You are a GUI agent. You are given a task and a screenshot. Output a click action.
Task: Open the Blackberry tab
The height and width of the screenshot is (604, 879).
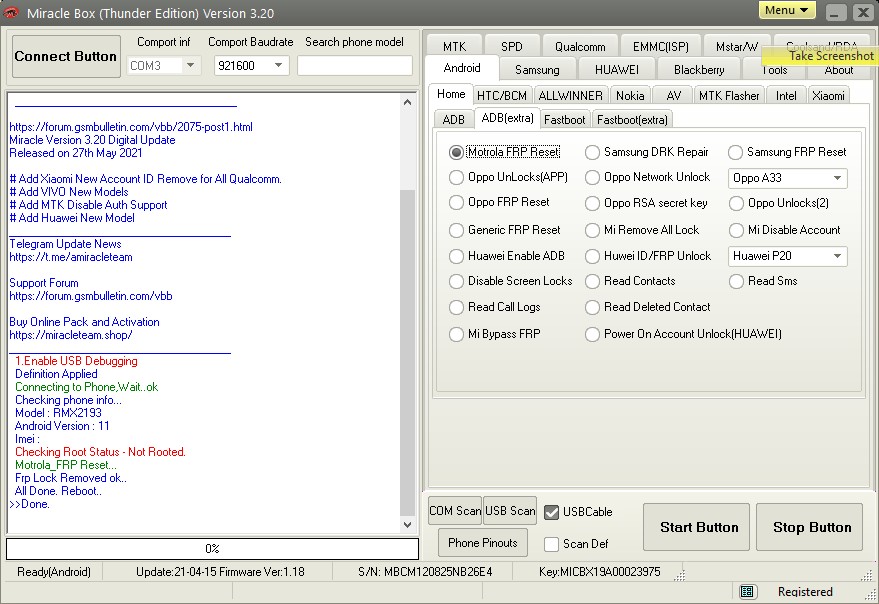pos(699,70)
